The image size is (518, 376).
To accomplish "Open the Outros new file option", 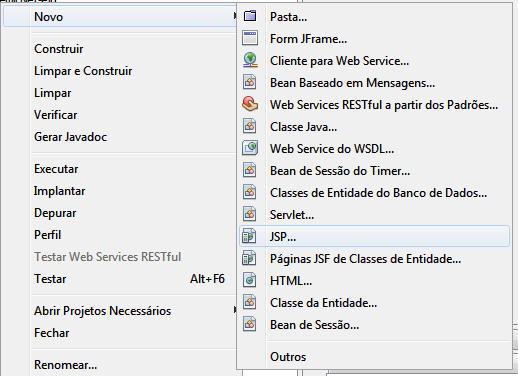I will tap(288, 357).
